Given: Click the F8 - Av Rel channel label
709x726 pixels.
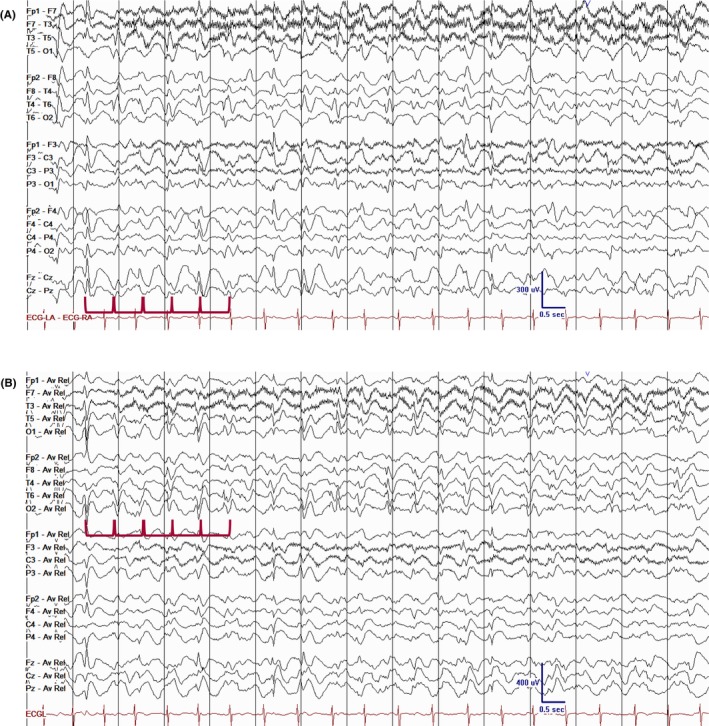Looking at the screenshot, I should coord(46,470).
